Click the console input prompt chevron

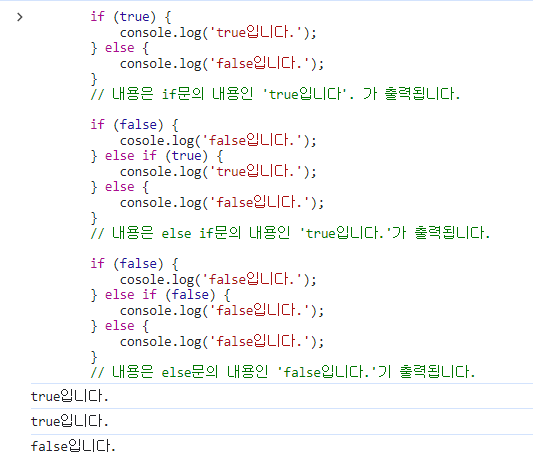tap(20, 17)
